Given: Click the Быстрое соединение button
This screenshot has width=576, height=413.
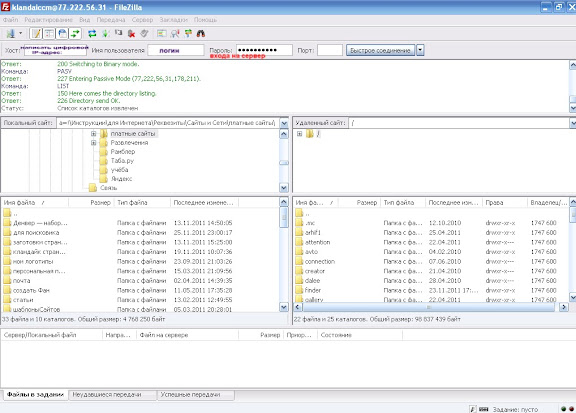Looking at the screenshot, I should coord(380,50).
